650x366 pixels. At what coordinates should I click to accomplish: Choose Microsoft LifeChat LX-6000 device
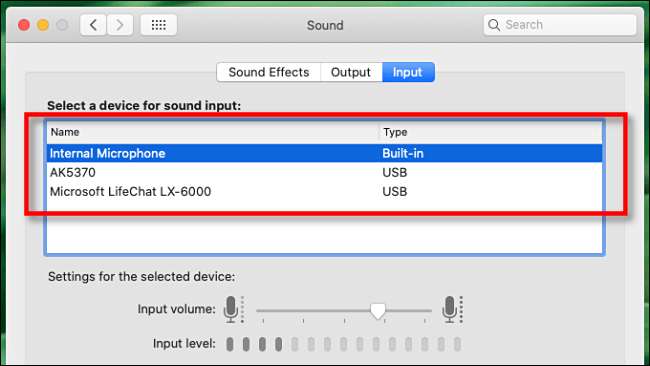(x=324, y=191)
